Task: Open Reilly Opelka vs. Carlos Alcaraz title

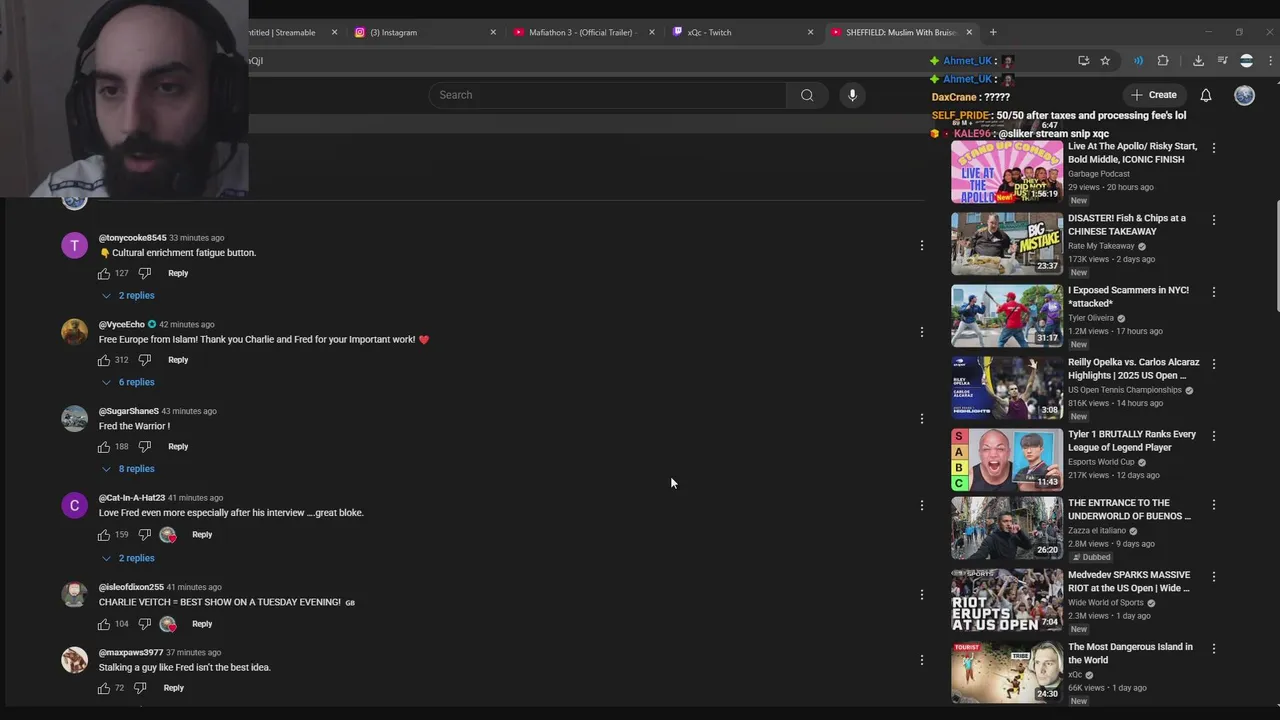Action: pos(1133,369)
